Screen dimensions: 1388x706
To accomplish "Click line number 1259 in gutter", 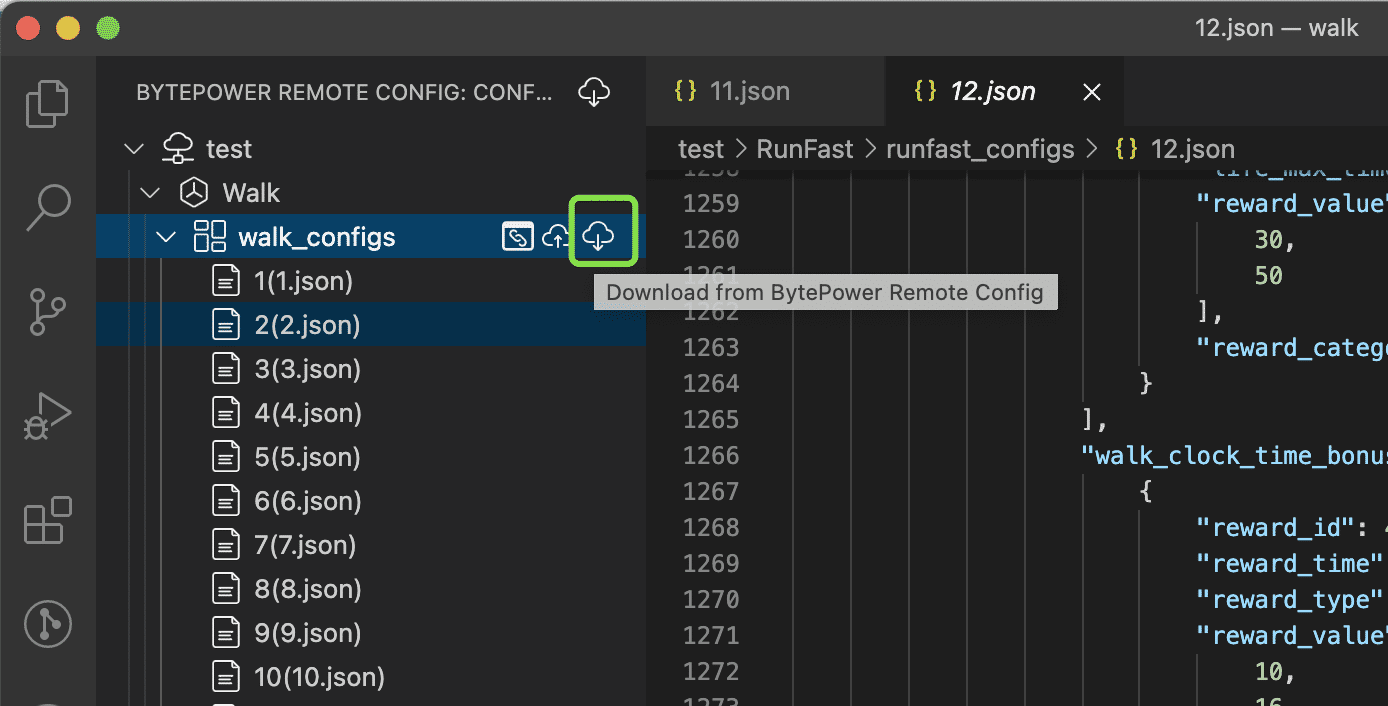I will pyautogui.click(x=711, y=203).
